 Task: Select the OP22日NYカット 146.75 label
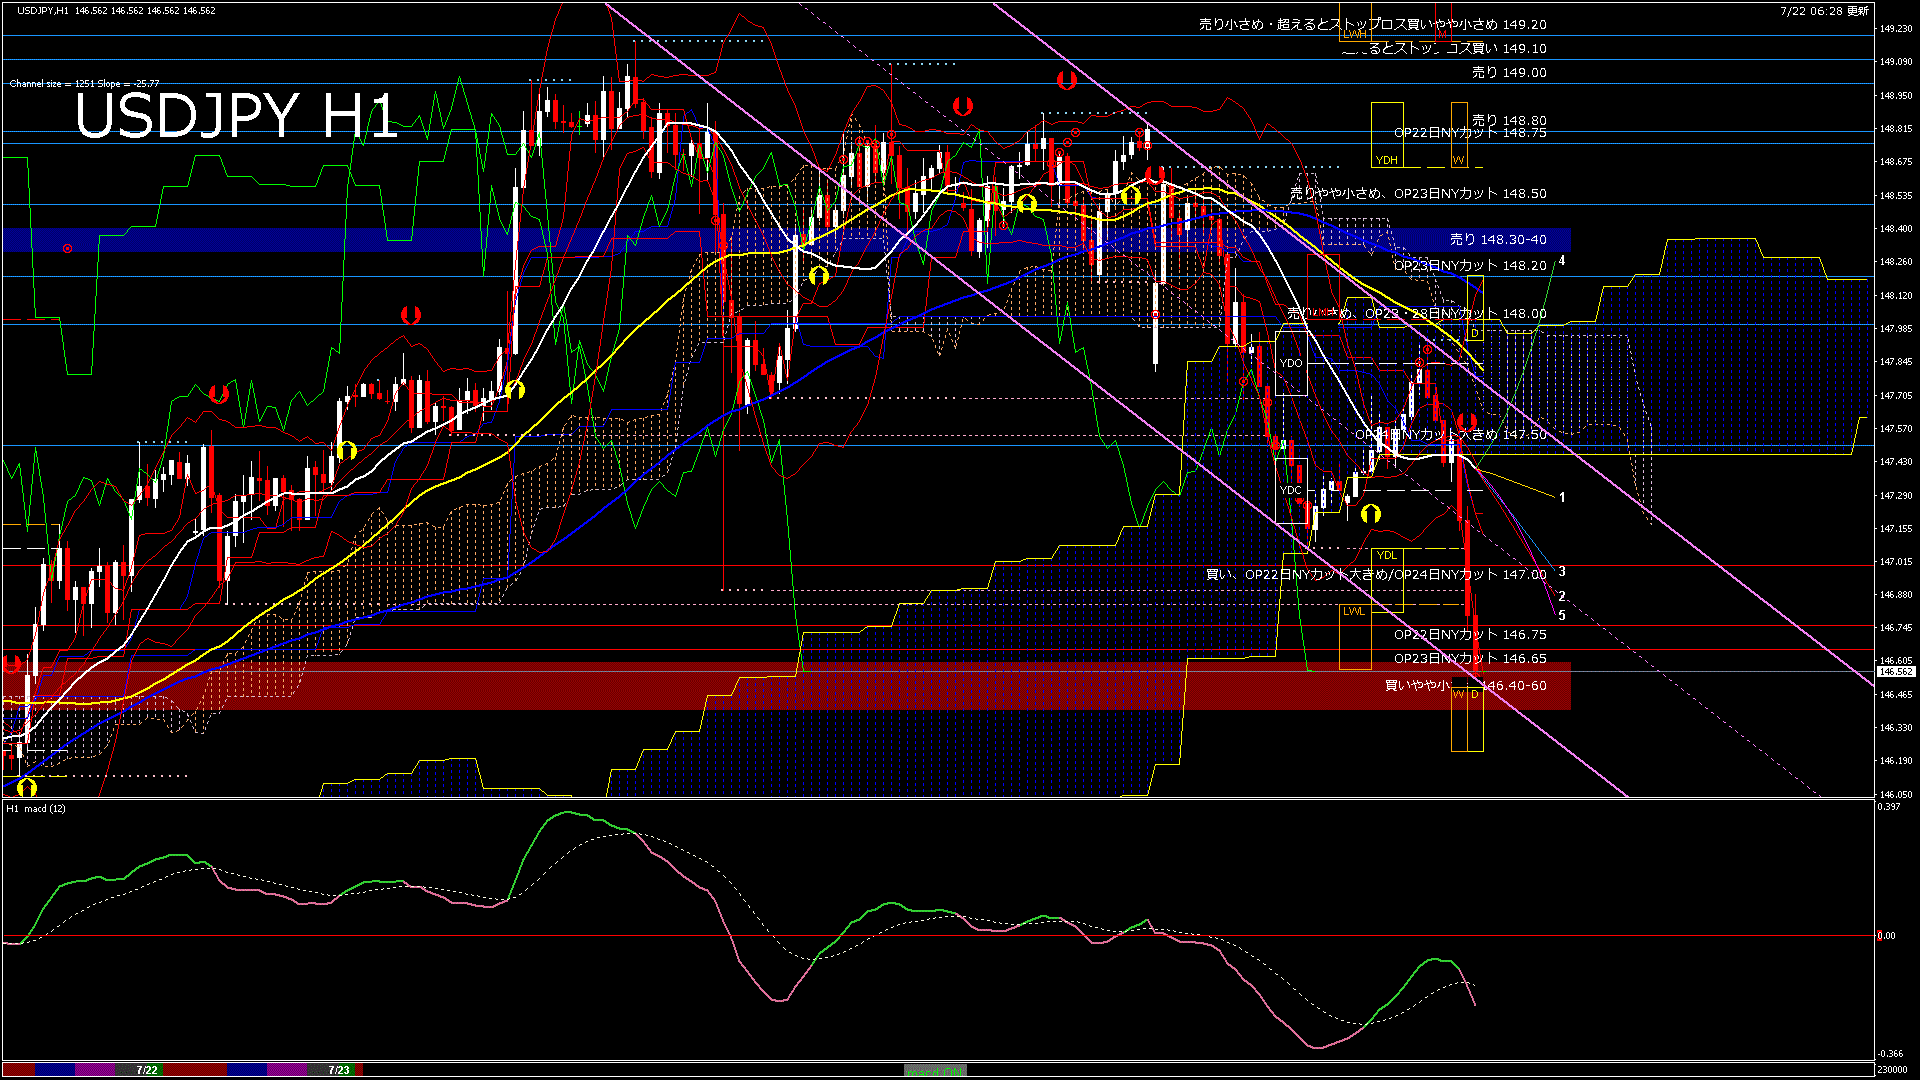click(1470, 634)
